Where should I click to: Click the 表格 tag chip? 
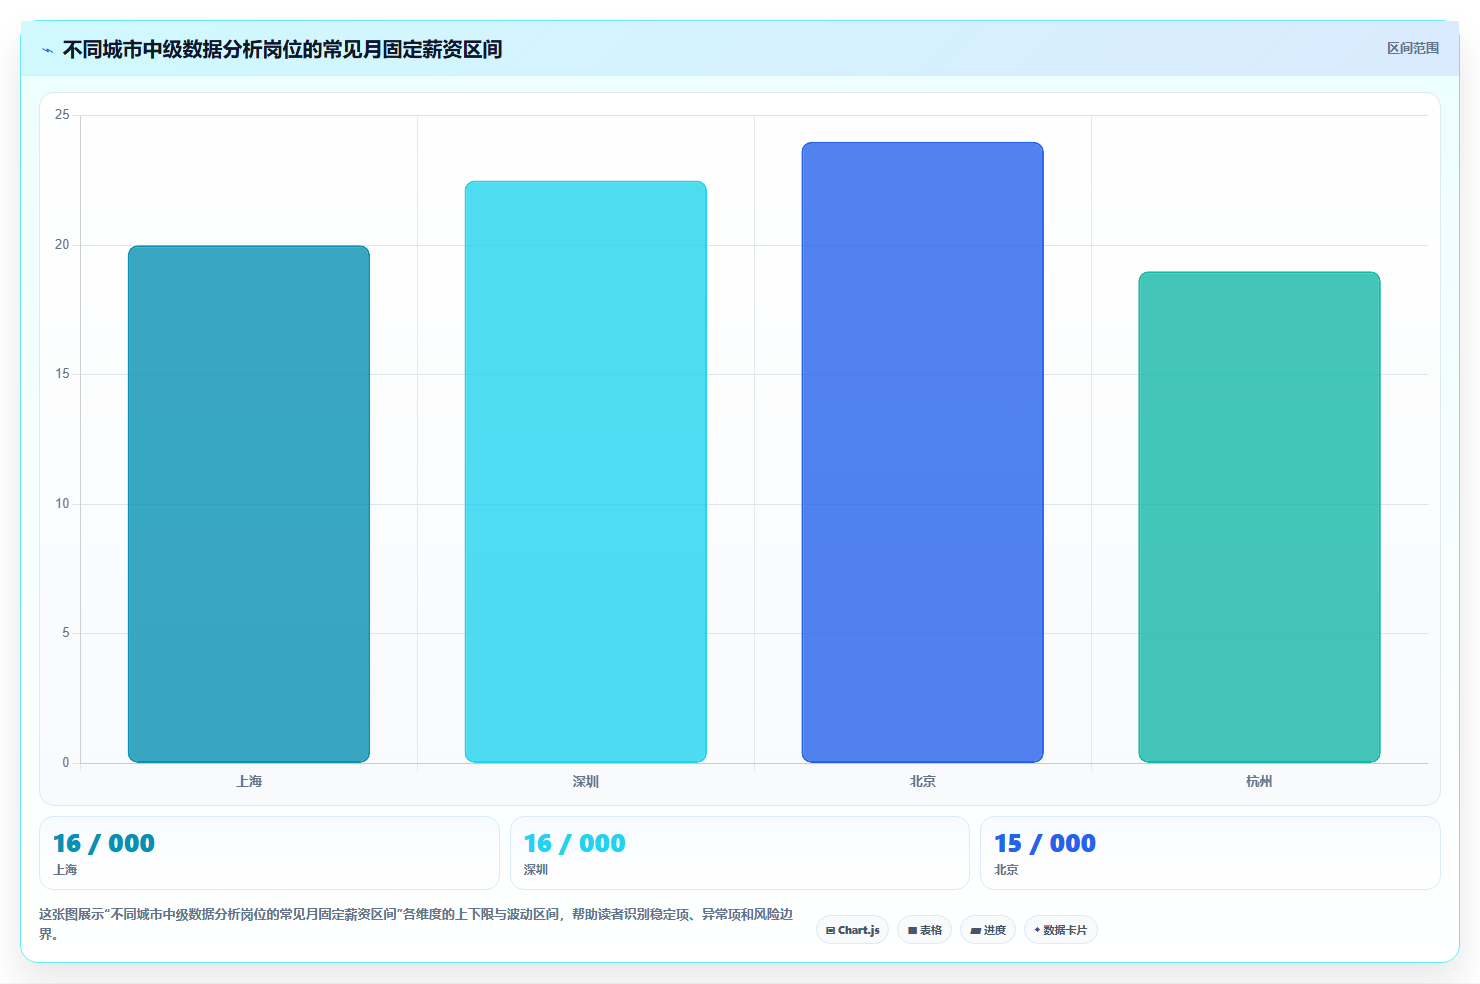tap(924, 930)
